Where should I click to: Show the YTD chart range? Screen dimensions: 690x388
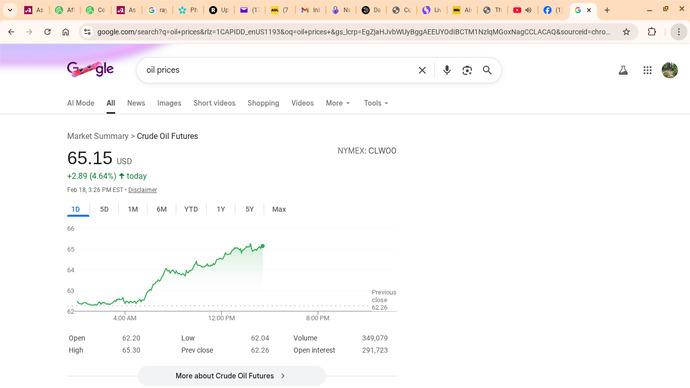[x=191, y=209]
